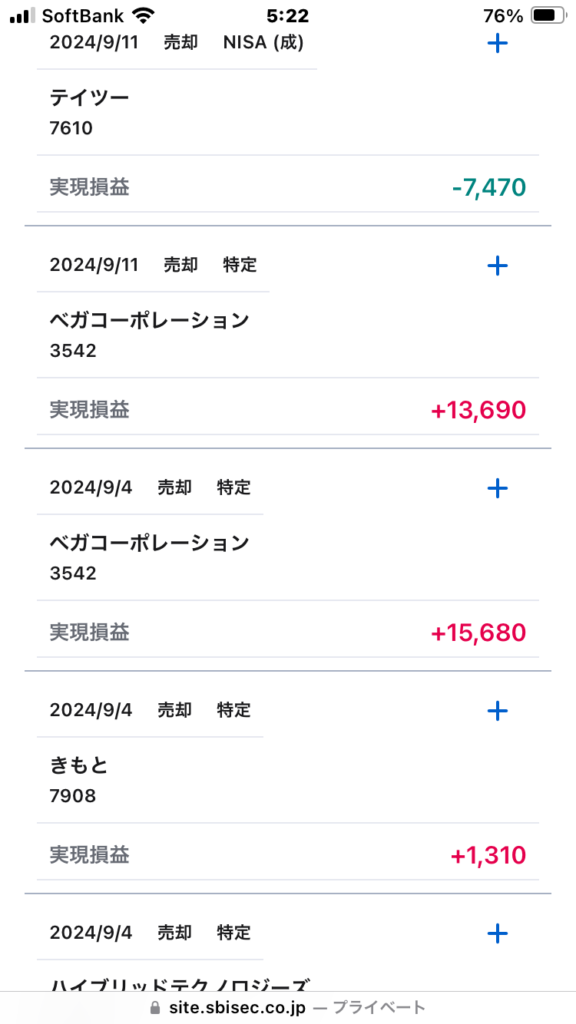
Task: Tap the ハイブリッドテクノロジーズ stock name
Action: click(179, 984)
